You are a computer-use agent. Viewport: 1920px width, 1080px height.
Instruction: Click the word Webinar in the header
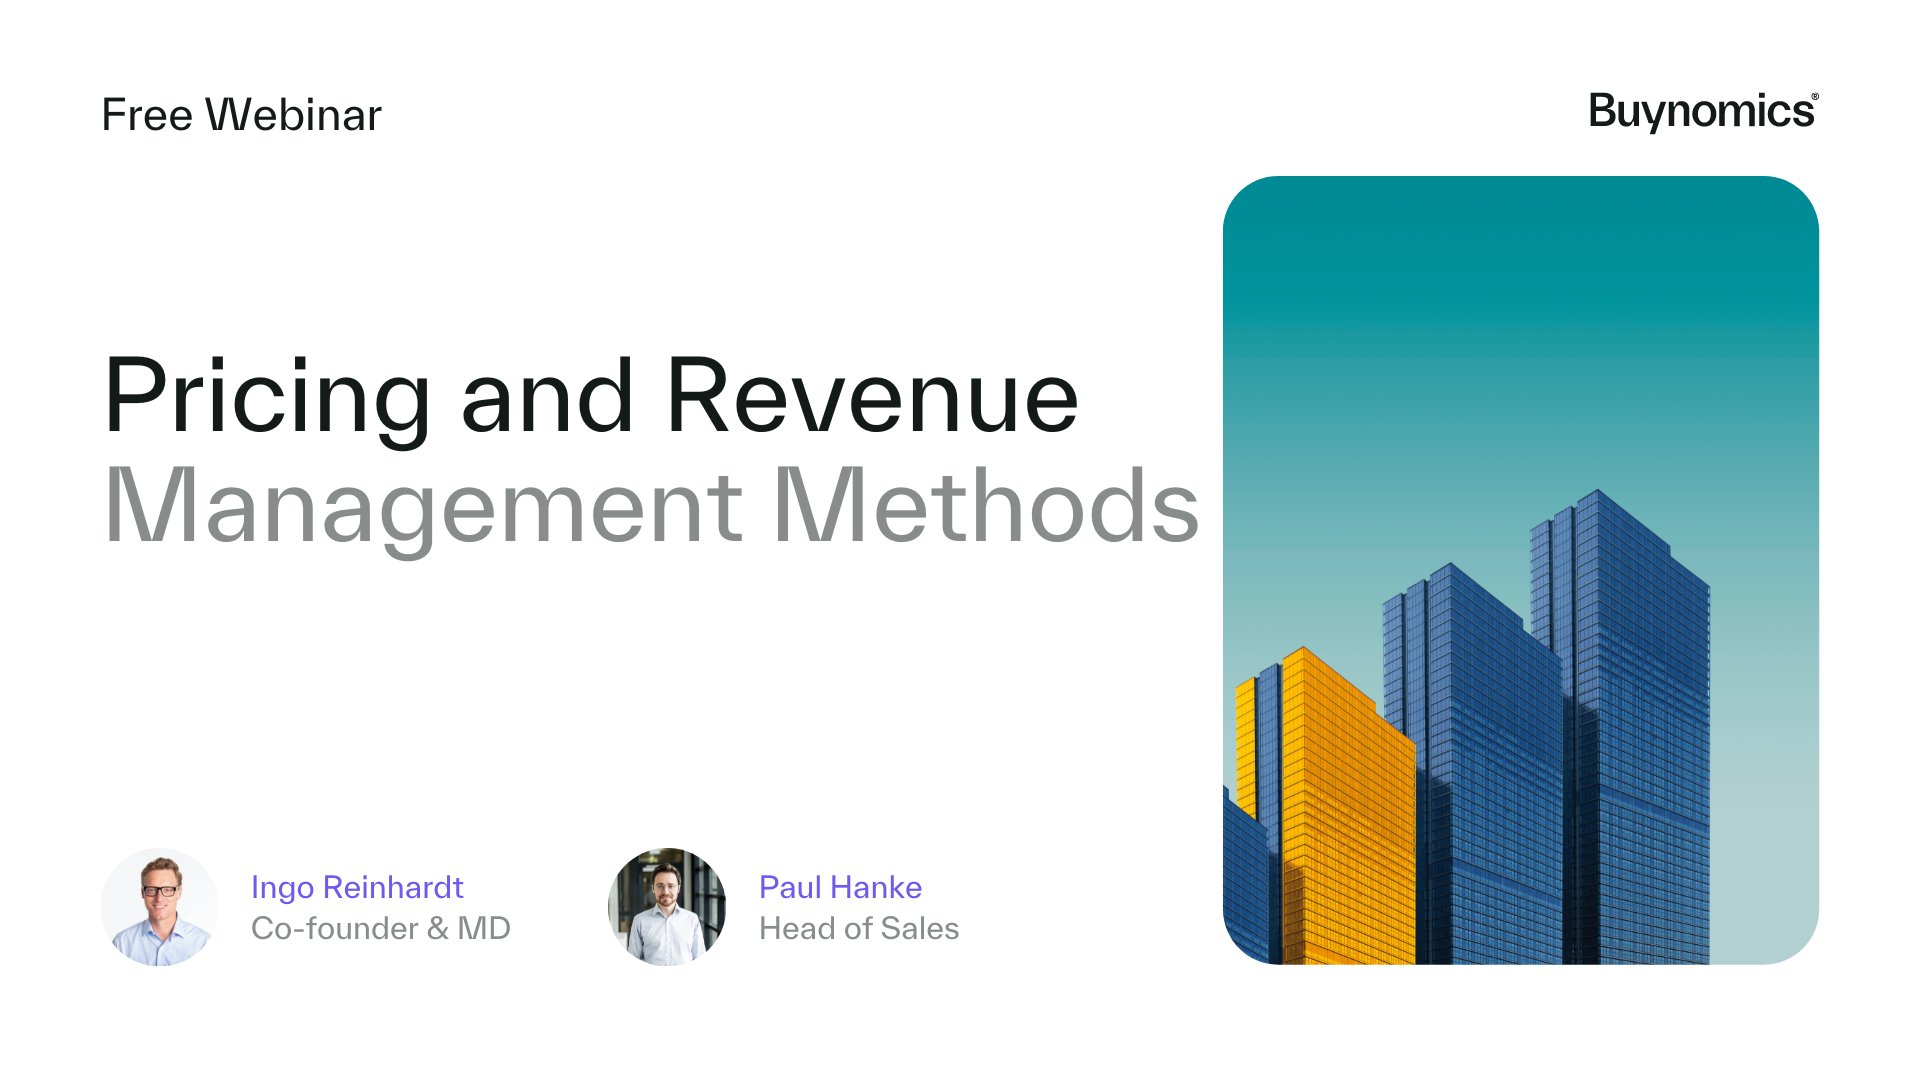click(294, 115)
